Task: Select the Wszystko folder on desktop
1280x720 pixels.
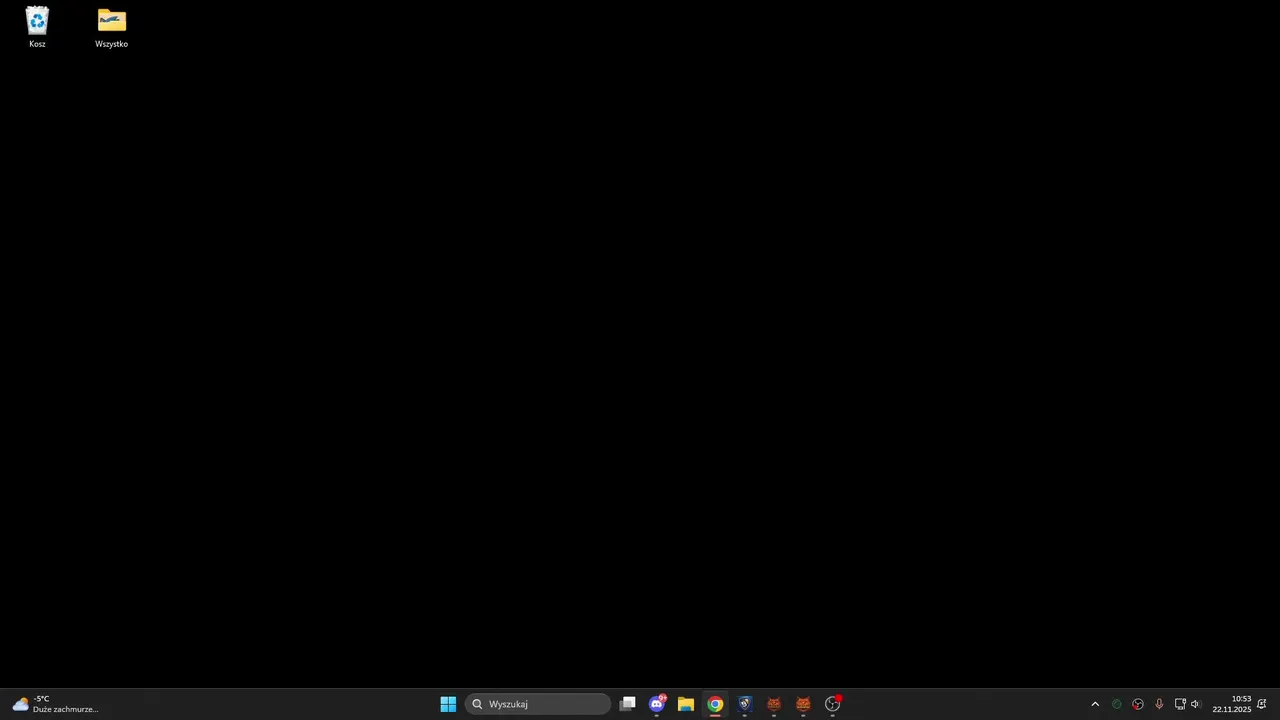Action: coord(111,27)
